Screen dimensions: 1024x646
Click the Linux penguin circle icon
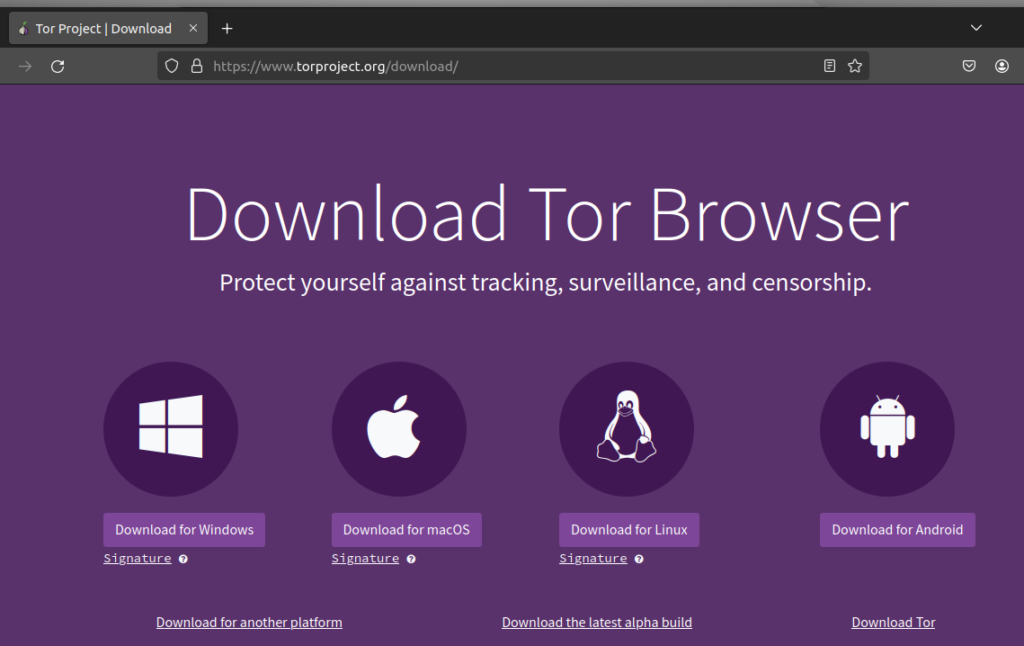pos(626,428)
